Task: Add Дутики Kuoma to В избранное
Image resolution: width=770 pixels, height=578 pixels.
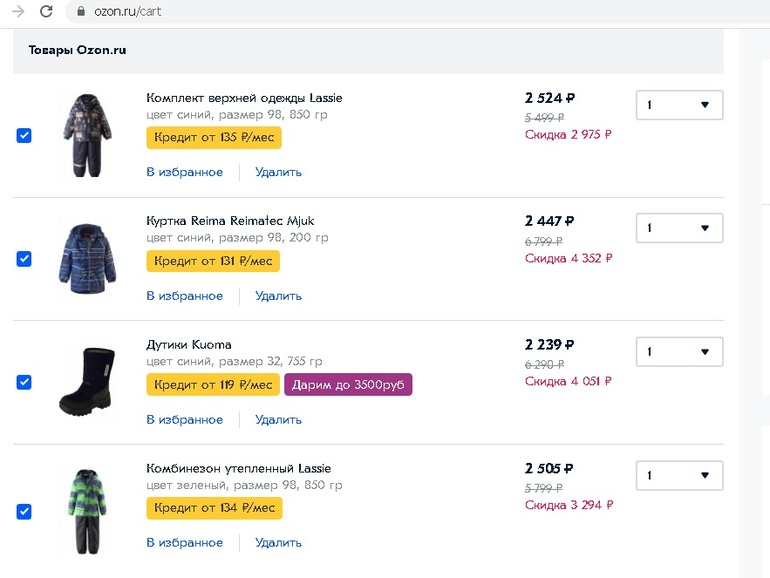Action: [x=185, y=420]
